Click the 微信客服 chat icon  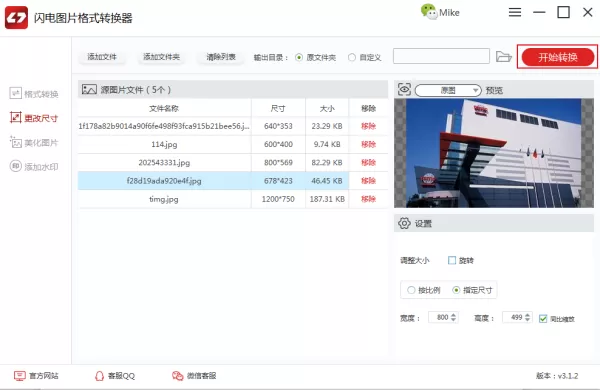178,376
